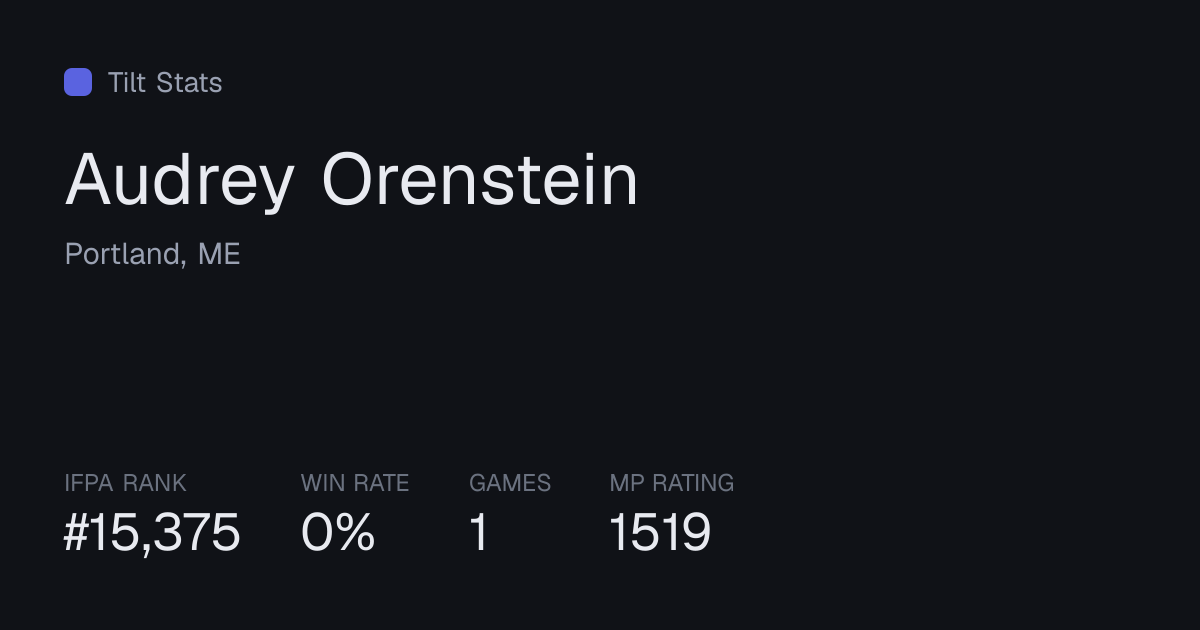The height and width of the screenshot is (630, 1200).
Task: Select the 0% win rate value
Action: tap(338, 532)
